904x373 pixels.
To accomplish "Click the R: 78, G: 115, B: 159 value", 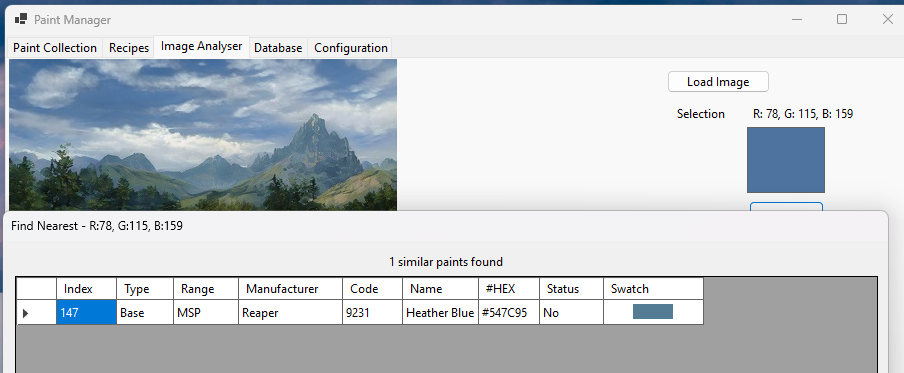I will 803,114.
